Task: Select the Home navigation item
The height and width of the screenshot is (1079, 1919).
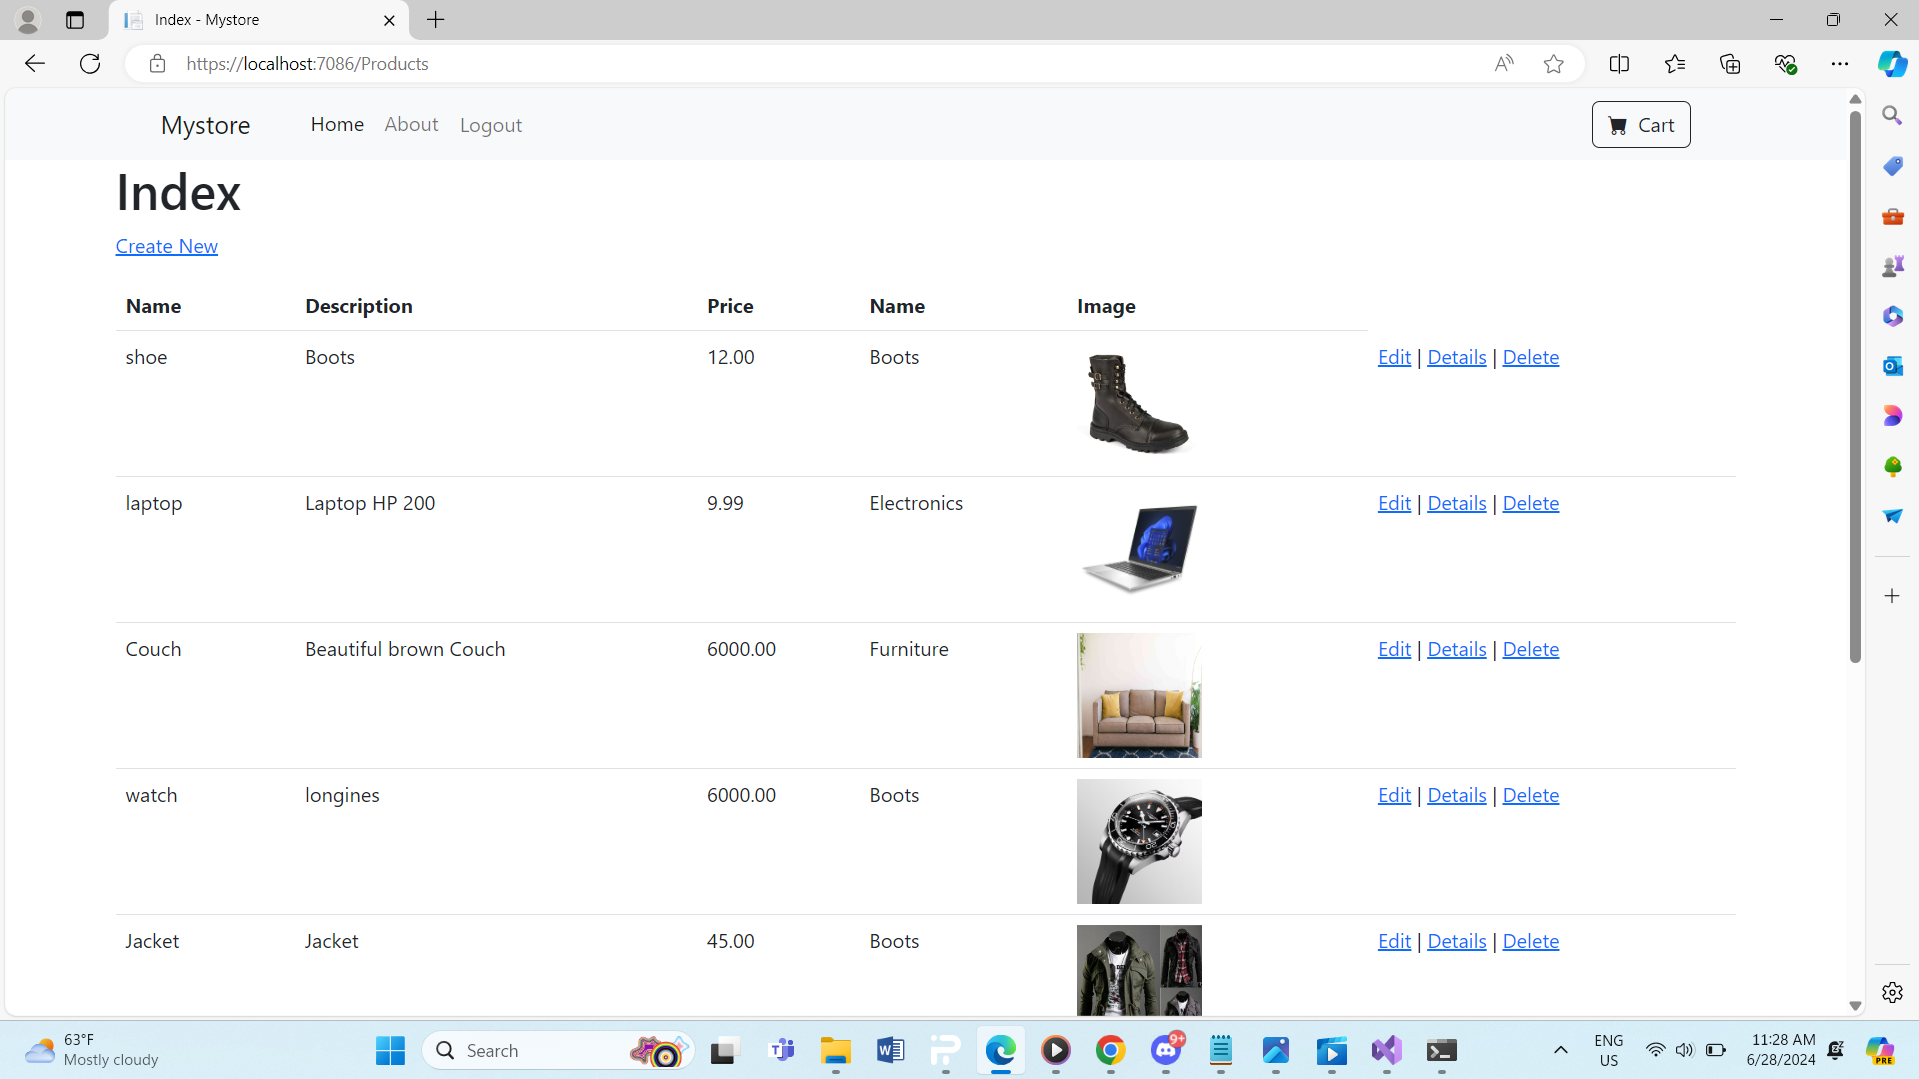Action: click(337, 125)
